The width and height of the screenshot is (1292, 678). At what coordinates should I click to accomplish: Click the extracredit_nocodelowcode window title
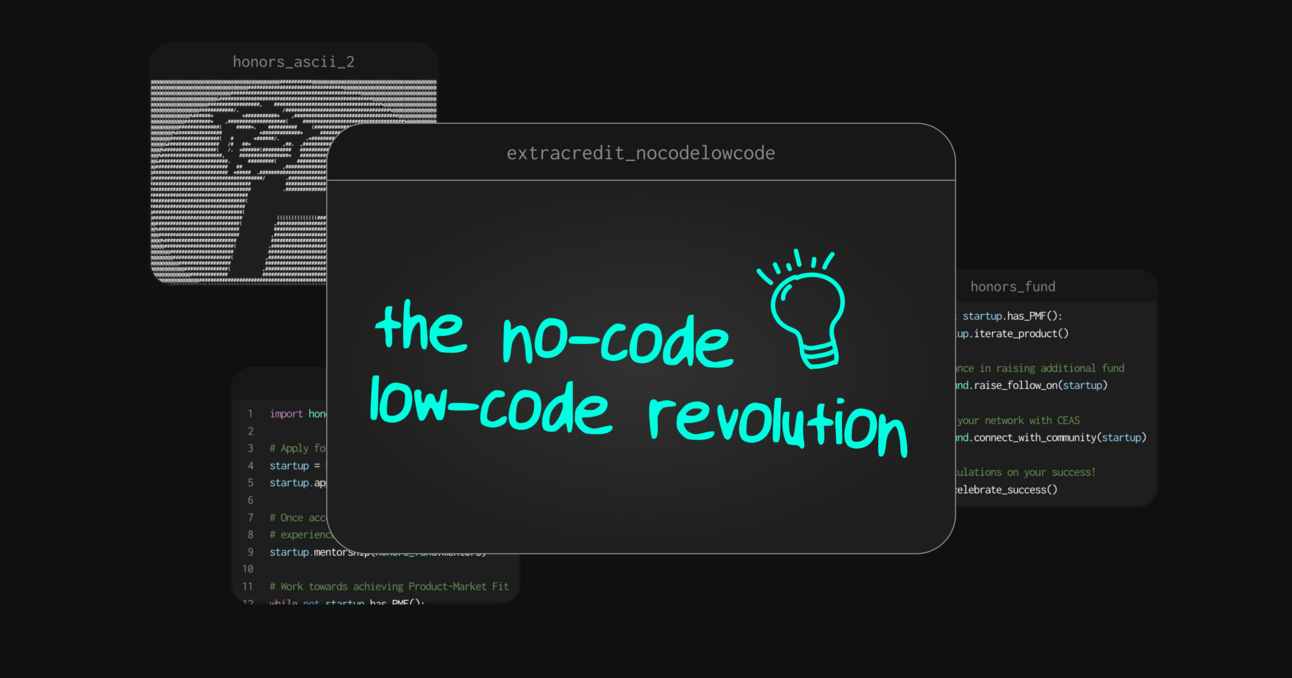[640, 153]
